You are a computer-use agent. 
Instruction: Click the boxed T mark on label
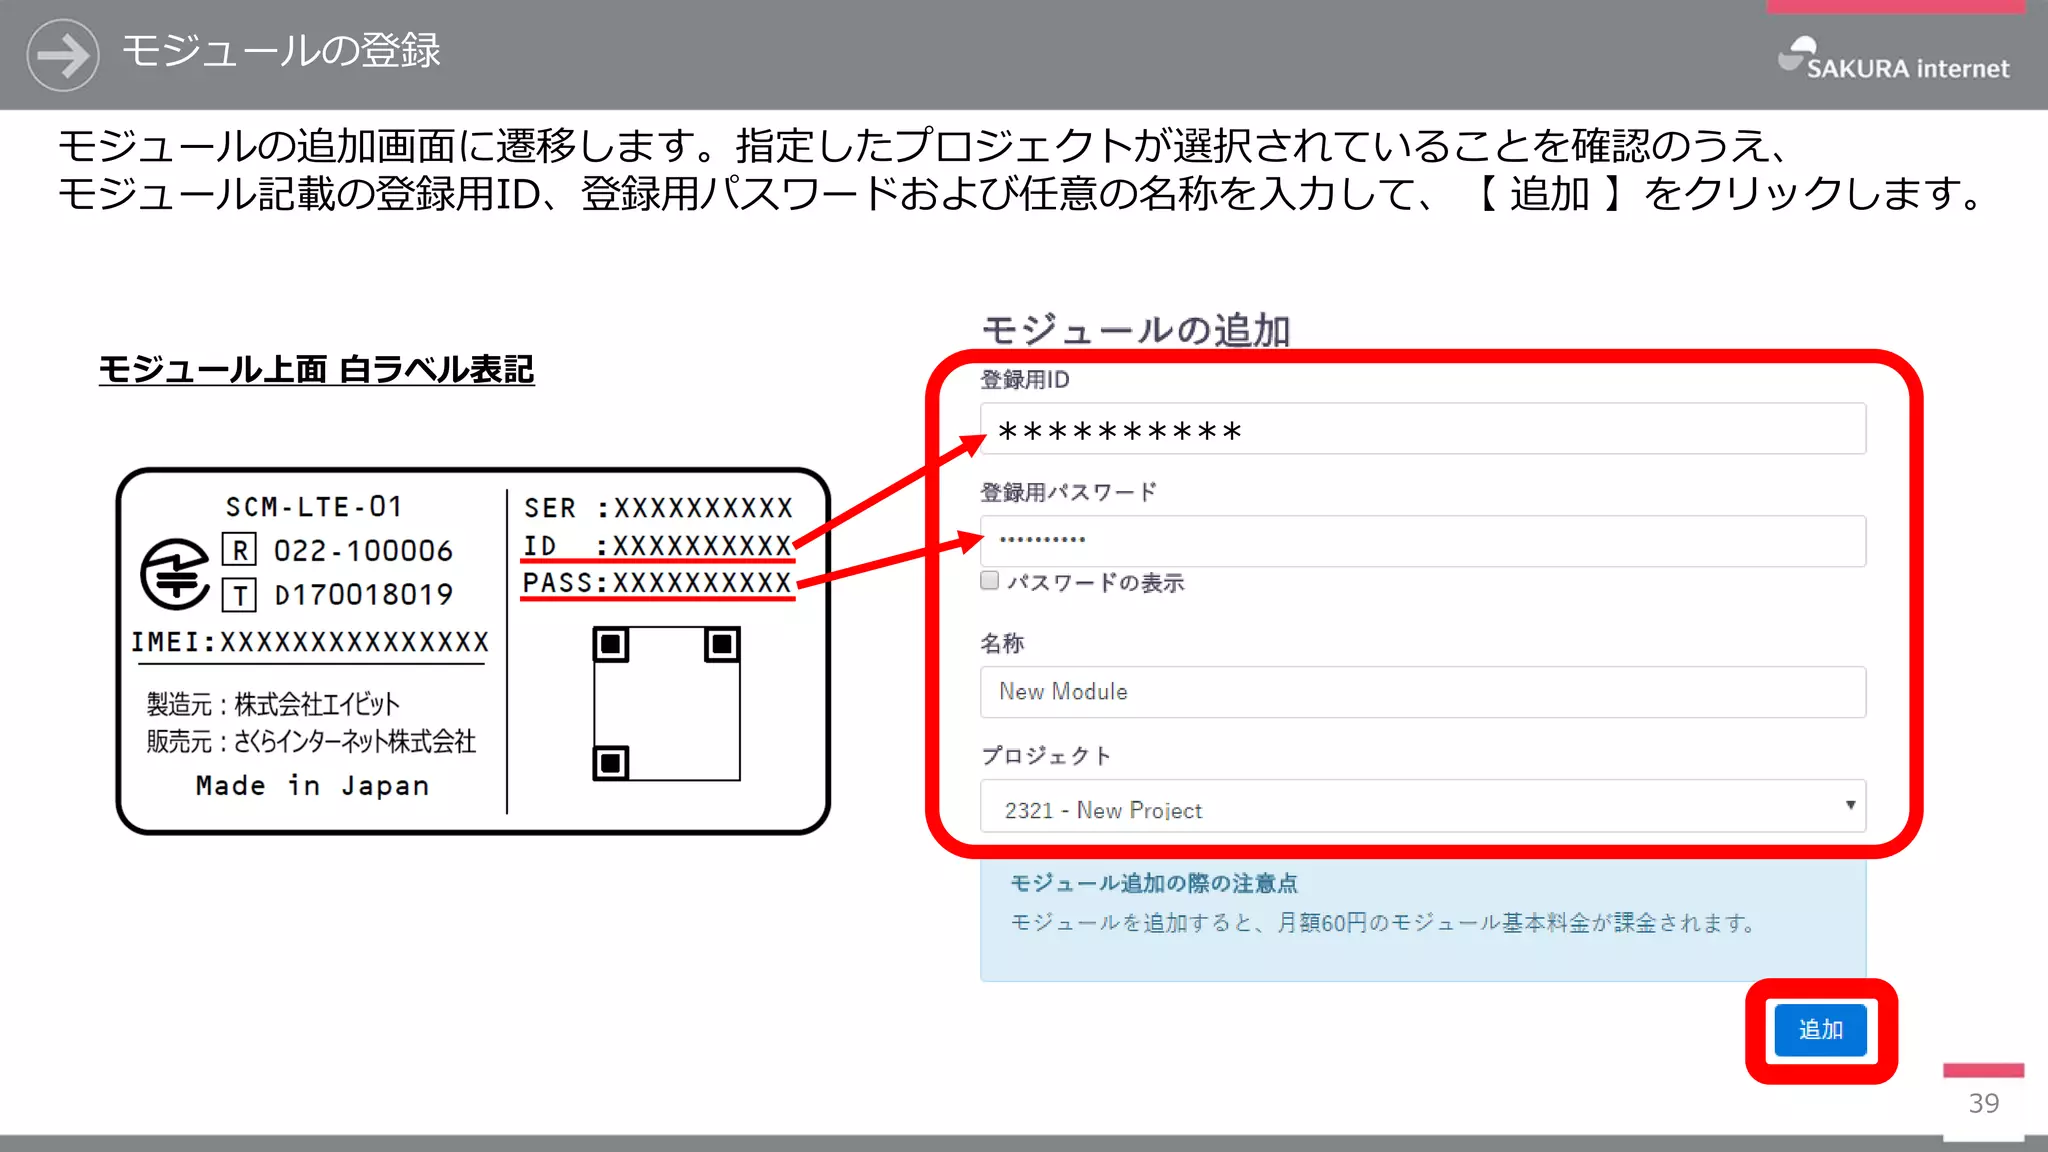pyautogui.click(x=240, y=595)
